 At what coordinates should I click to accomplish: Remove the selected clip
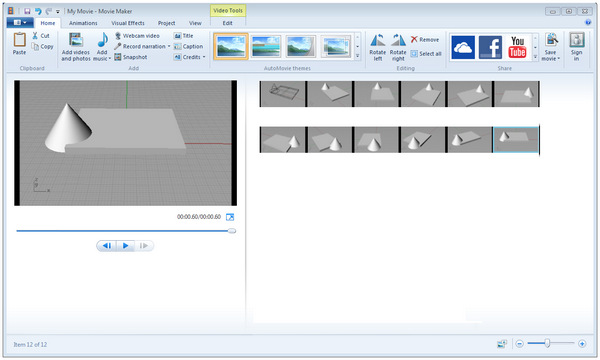[424, 39]
